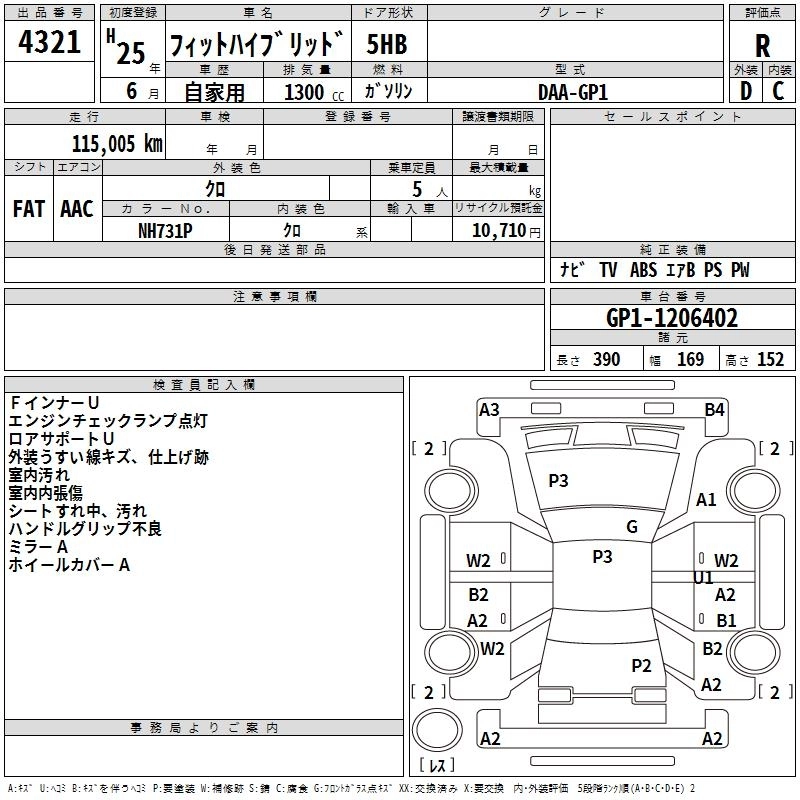This screenshot has height=800, width=800.
Task: Click the A3 scratch mark on the diagram
Action: 489,409
